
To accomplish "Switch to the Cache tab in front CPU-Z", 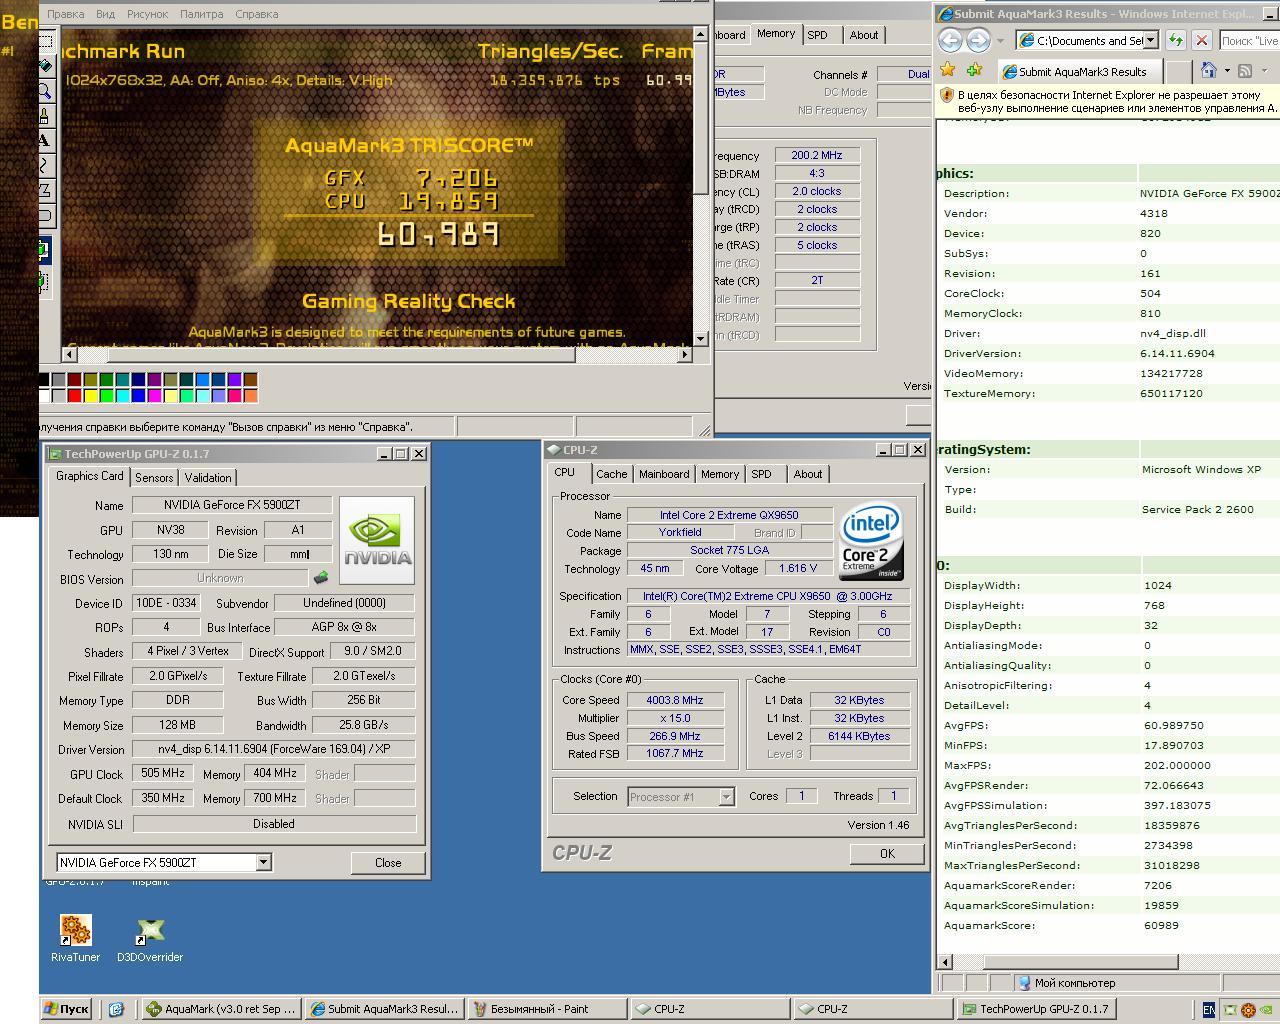I will click(x=612, y=474).
